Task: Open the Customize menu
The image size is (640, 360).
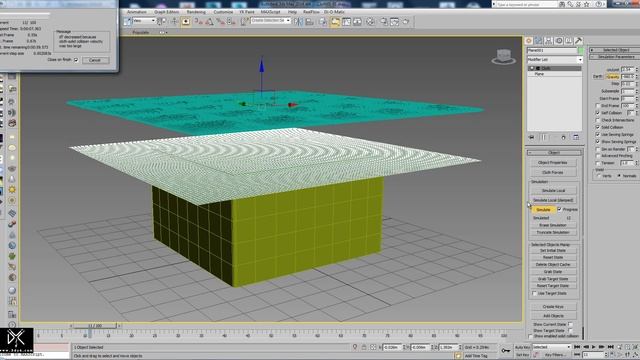Action: [223, 12]
